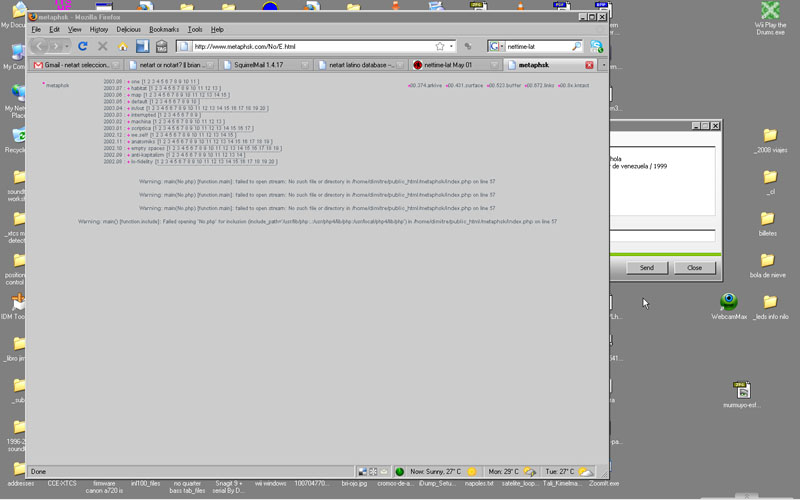
Task: Click the Stop loading icon
Action: 102,47
